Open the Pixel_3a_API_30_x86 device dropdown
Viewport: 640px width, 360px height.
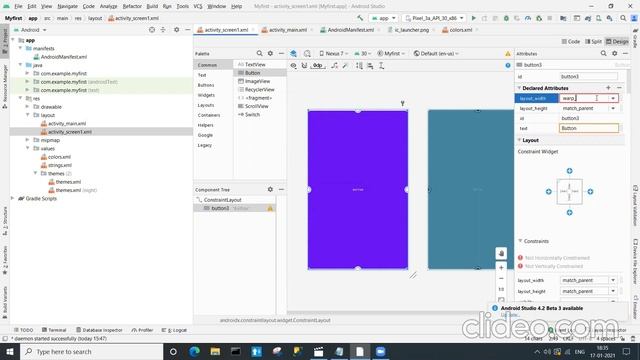click(434, 18)
